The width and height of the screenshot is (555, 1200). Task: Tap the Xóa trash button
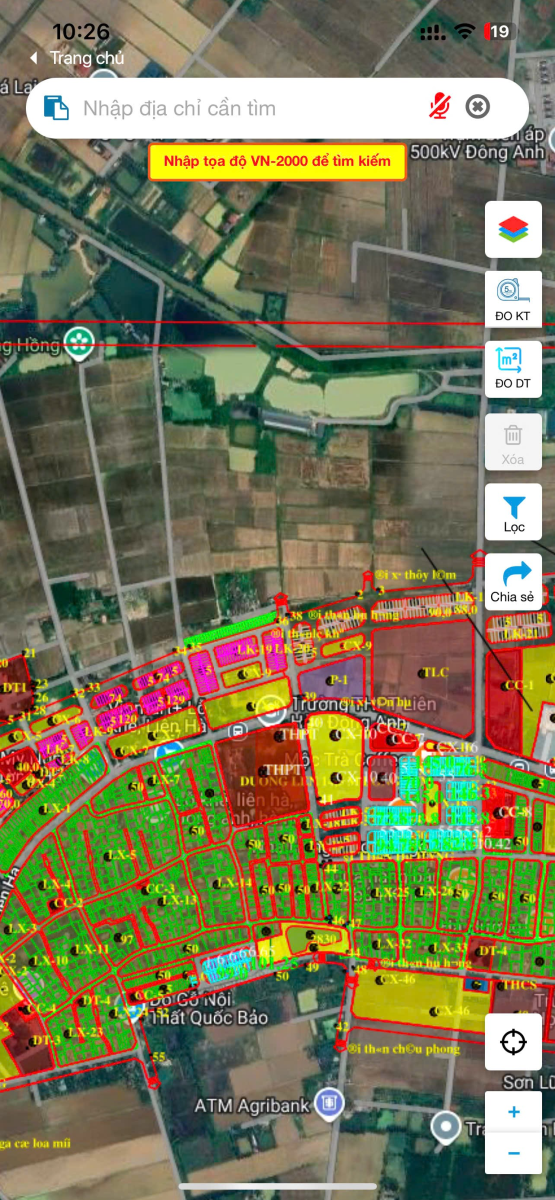click(513, 442)
